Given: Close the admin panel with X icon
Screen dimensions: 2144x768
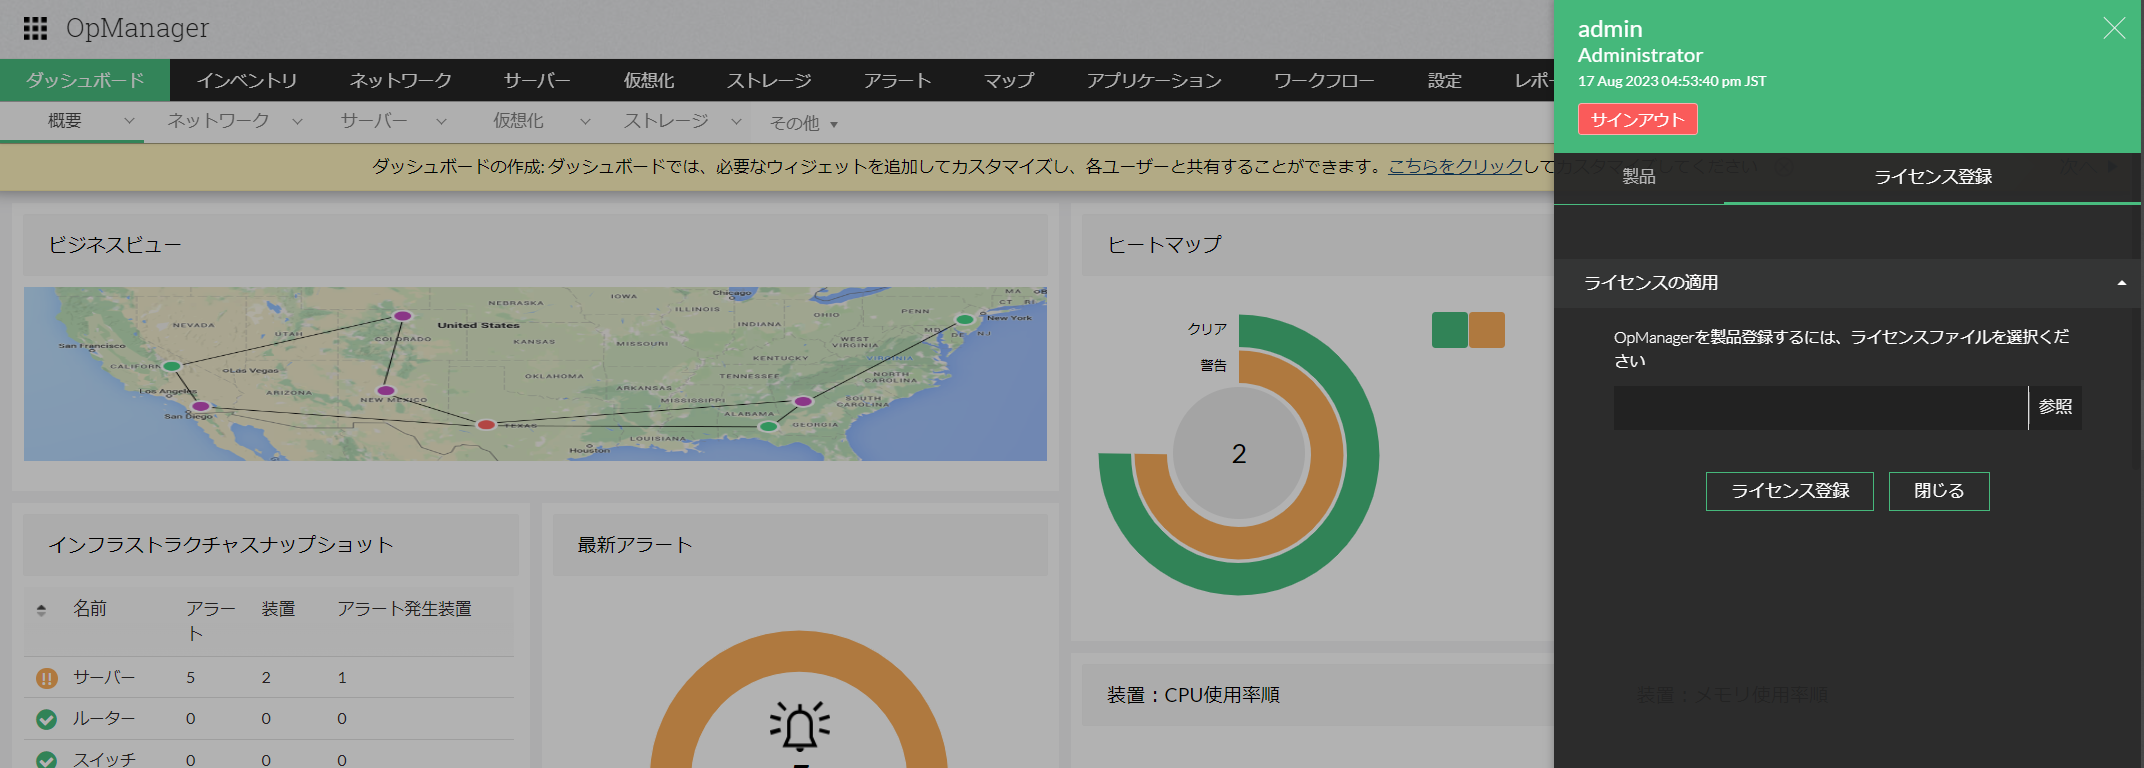Looking at the screenshot, I should pos(2113,28).
